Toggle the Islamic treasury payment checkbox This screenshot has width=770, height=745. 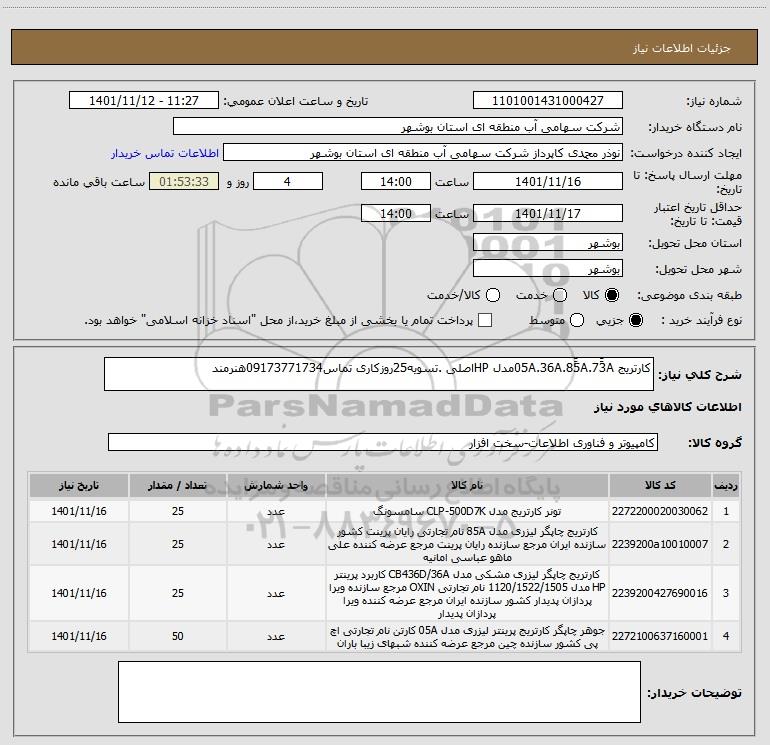tap(485, 320)
